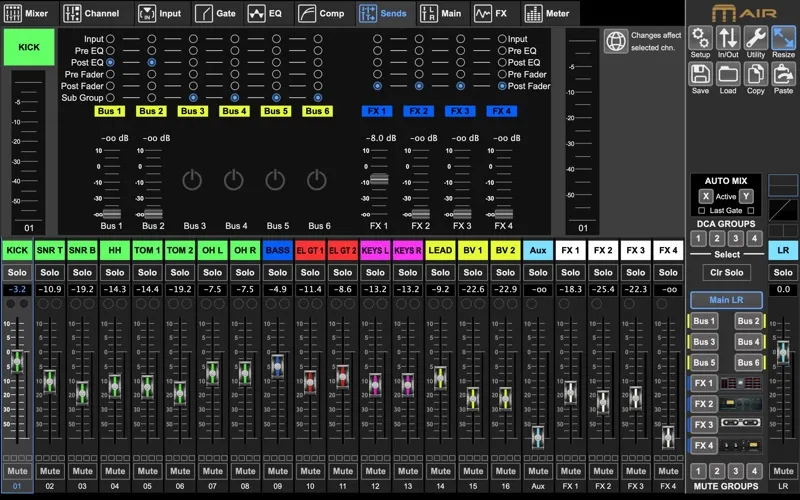800x500 pixels.
Task: Enable left Last Gate checkbox
Action: pyautogui.click(x=702, y=210)
